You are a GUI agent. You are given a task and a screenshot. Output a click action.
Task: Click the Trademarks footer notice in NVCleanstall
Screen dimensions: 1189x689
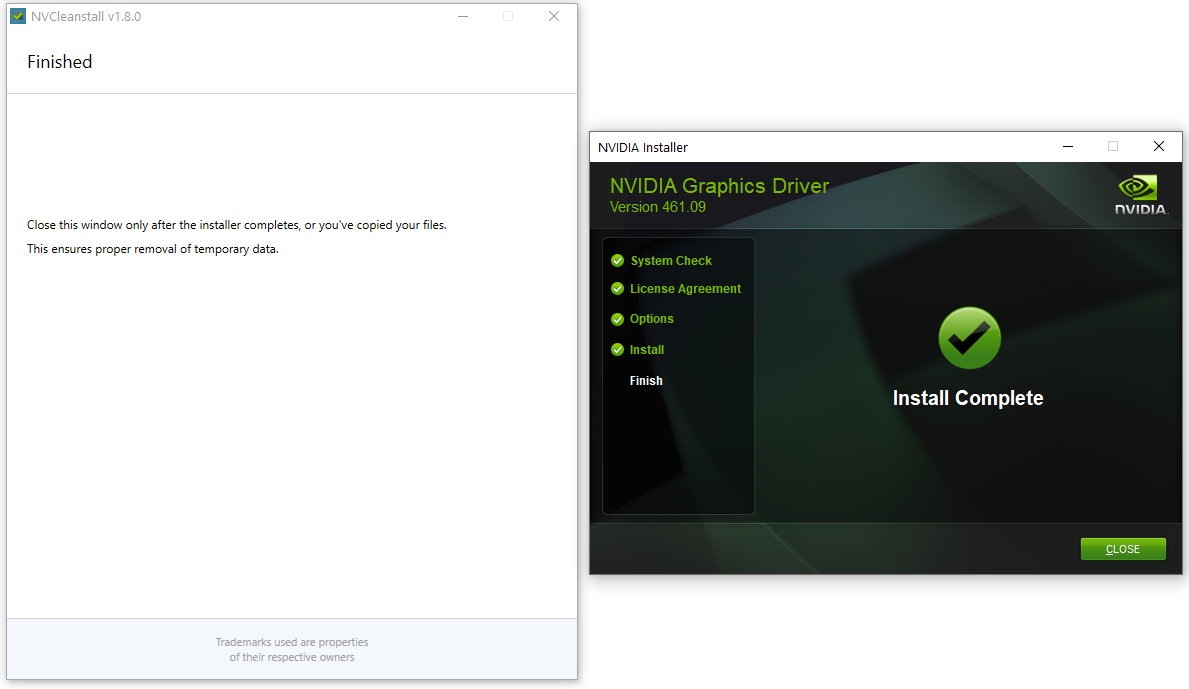tap(292, 650)
